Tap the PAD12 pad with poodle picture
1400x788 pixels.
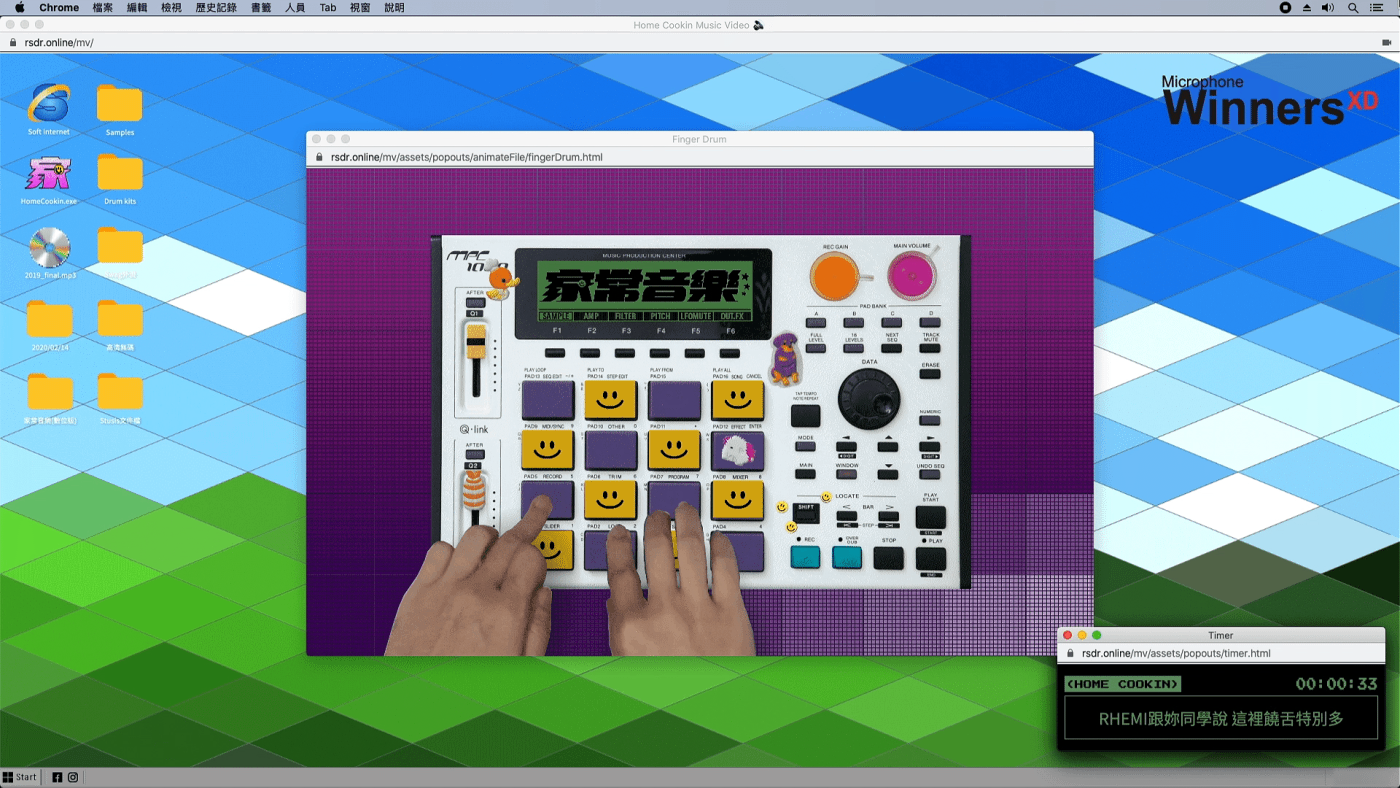pos(738,451)
